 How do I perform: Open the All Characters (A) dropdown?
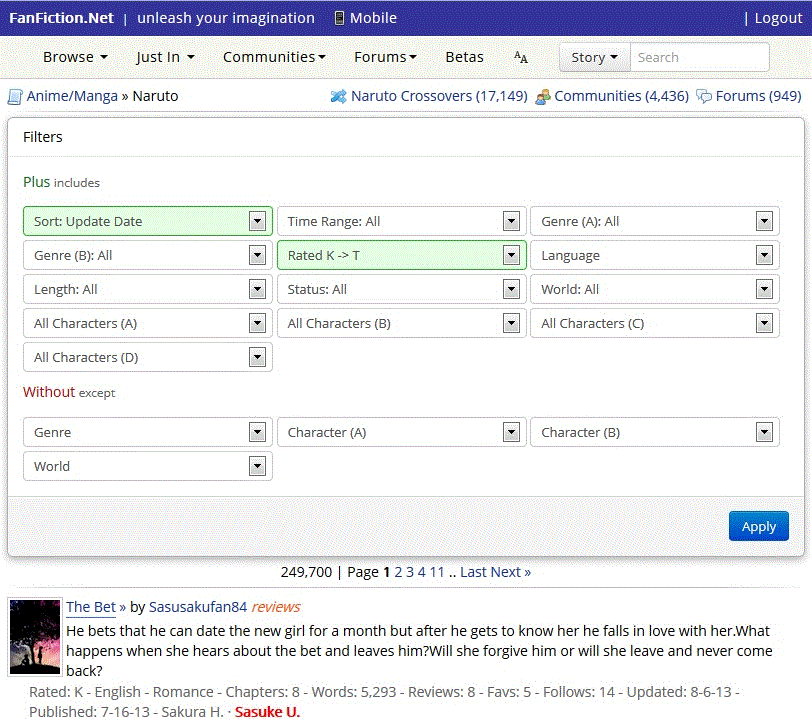(x=148, y=324)
